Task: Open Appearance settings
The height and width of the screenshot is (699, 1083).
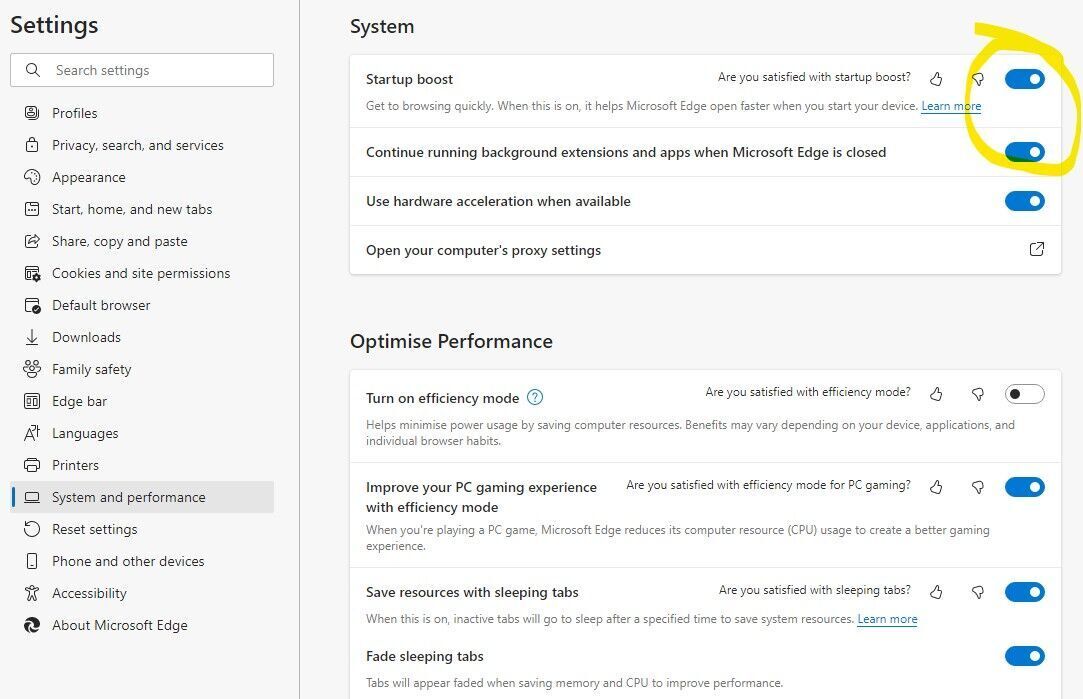Action: [142, 177]
